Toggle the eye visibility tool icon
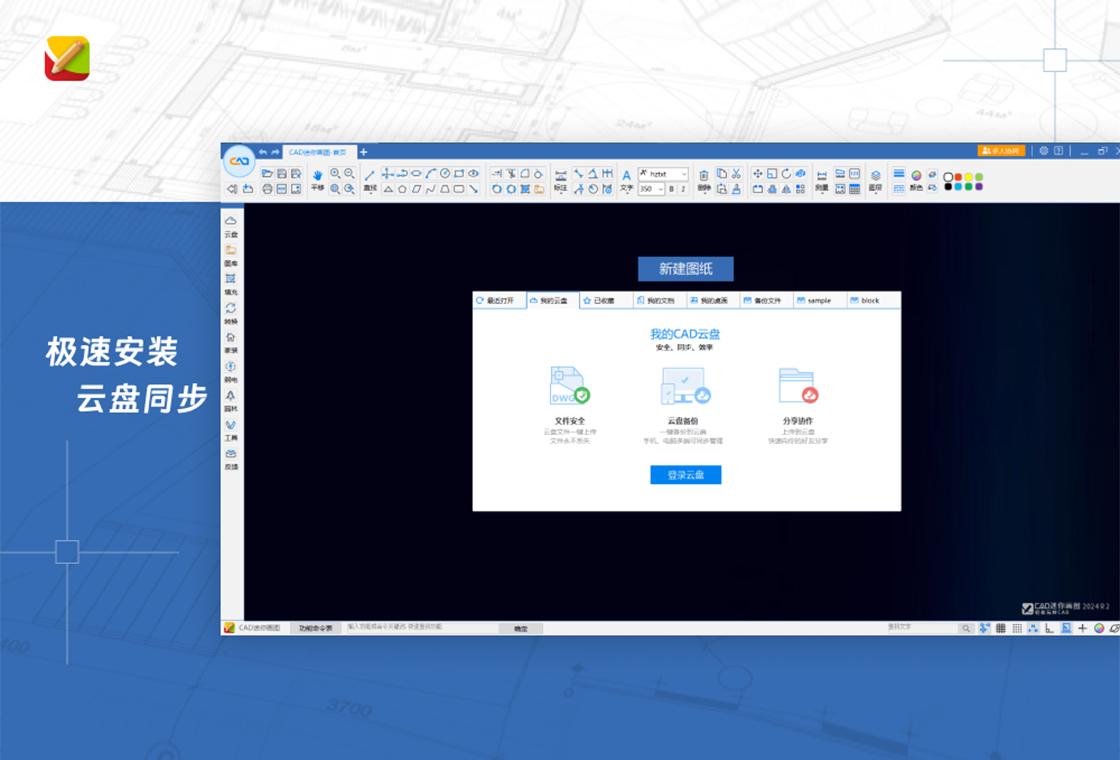Screen dimensions: 1120x760 click(473, 173)
